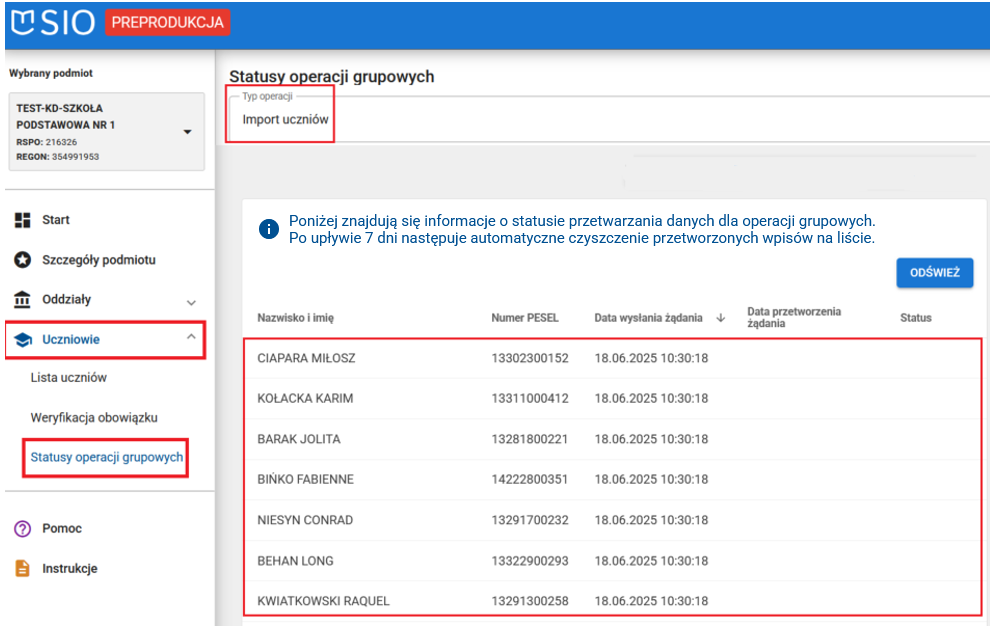Open the selected entity dropdown arrow
The width and height of the screenshot is (990, 628).
pos(187,132)
